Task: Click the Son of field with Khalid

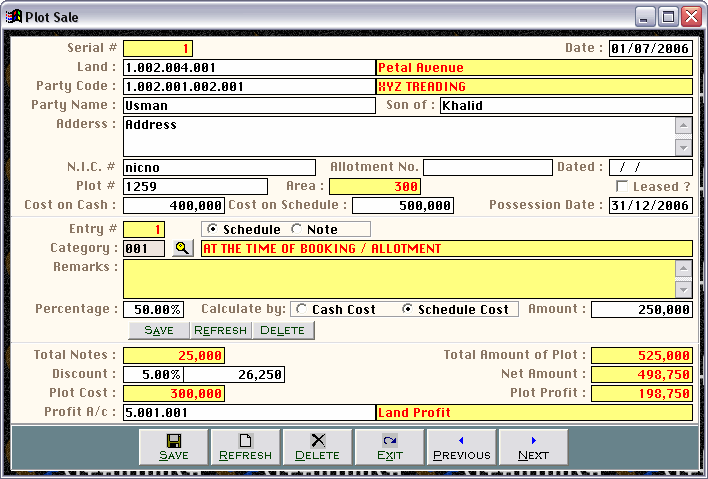Action: pyautogui.click(x=566, y=105)
